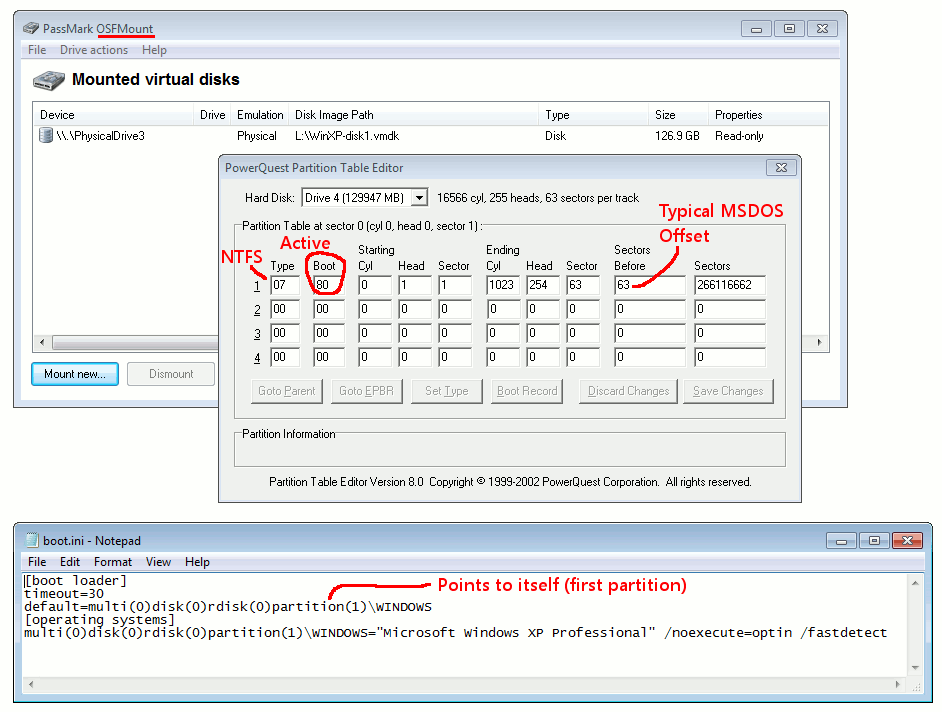Click the Save Changes button

pos(728,391)
